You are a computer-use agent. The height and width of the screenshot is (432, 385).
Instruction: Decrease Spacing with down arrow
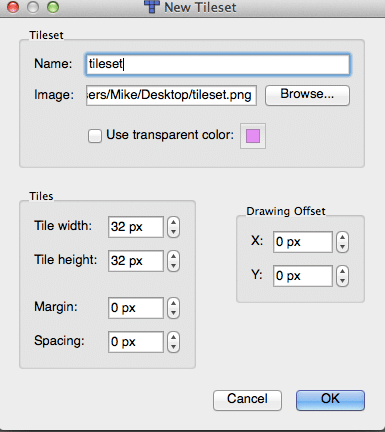point(173,347)
